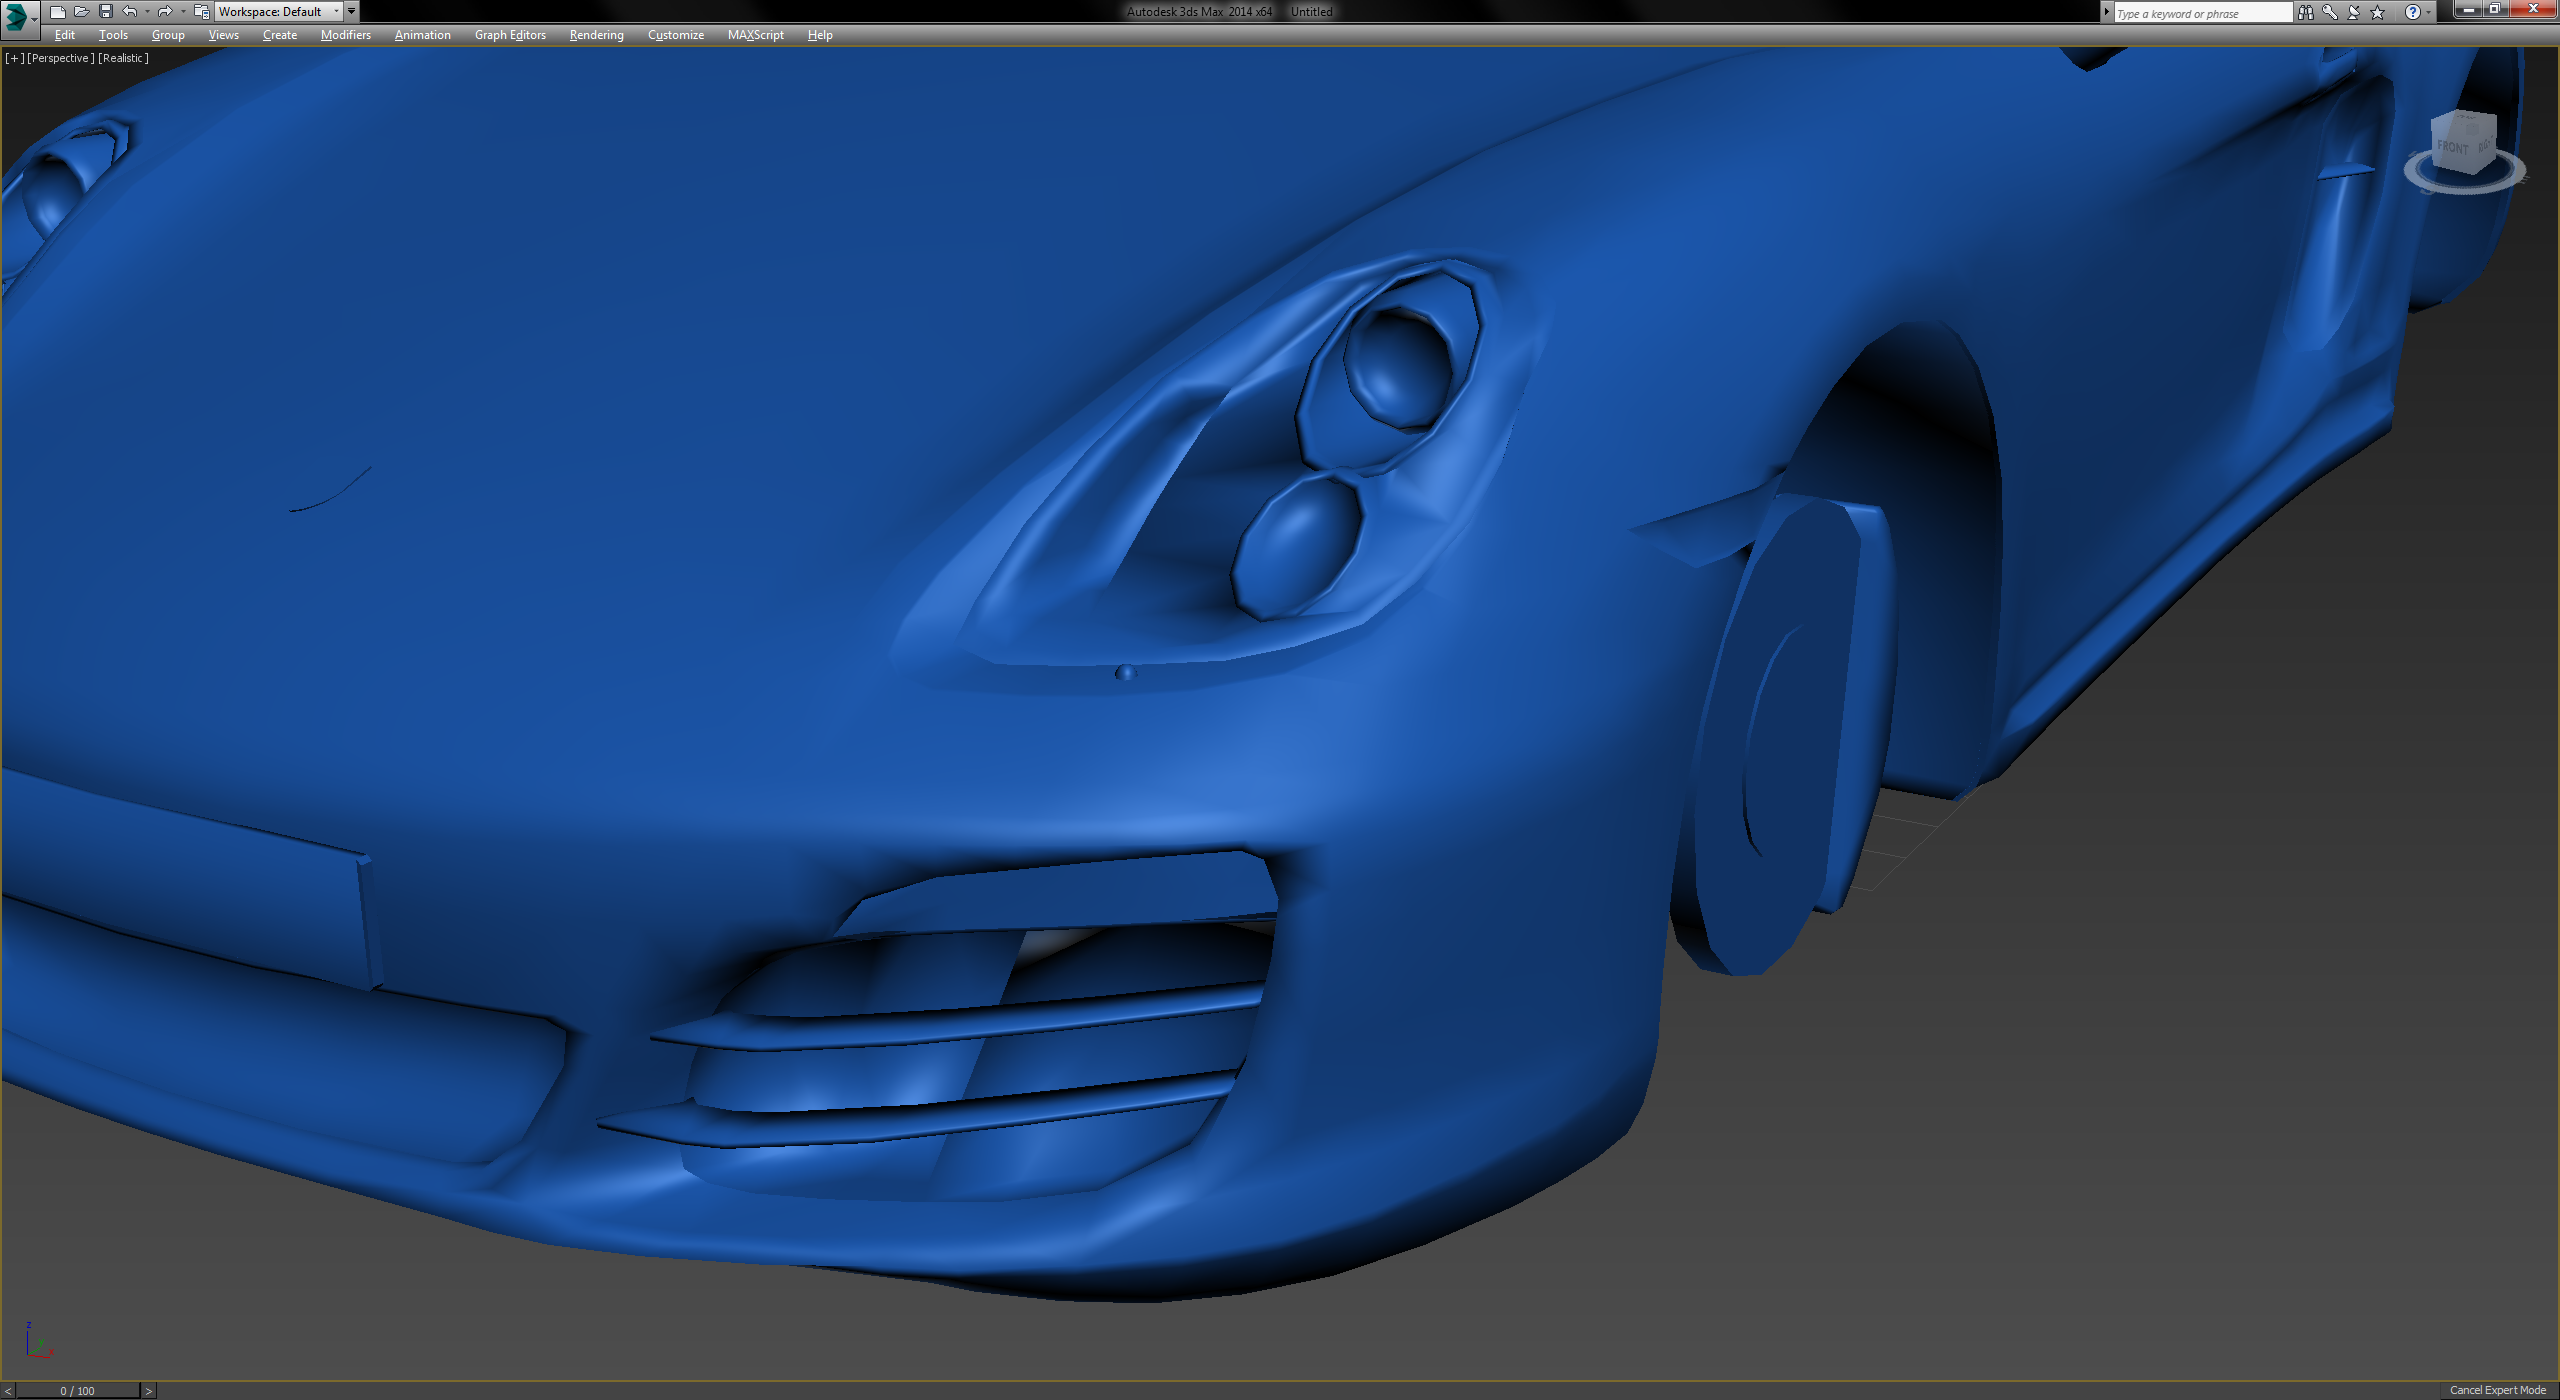Image resolution: width=2560 pixels, height=1400 pixels.
Task: Open the Help question-mark dropdown arrow
Action: [2428, 12]
